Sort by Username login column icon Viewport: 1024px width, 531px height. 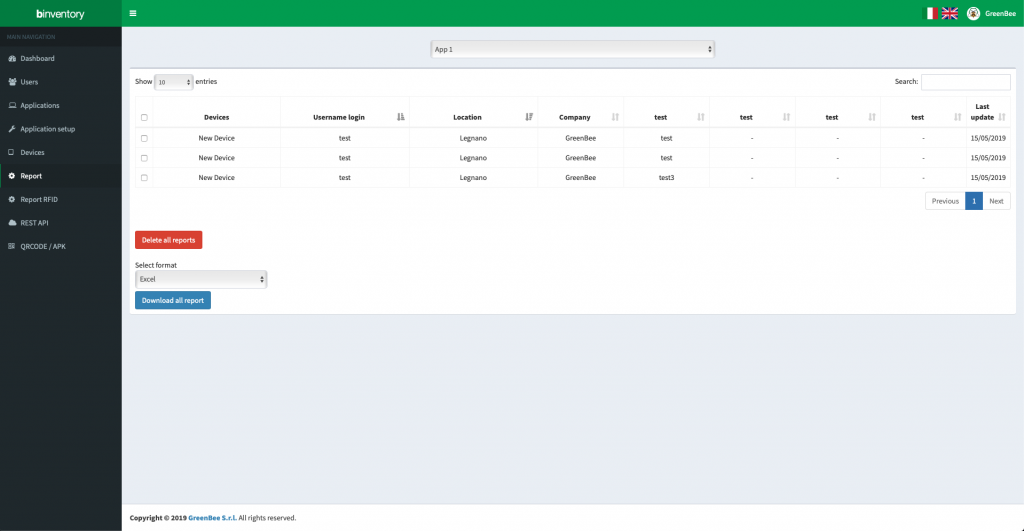(400, 117)
